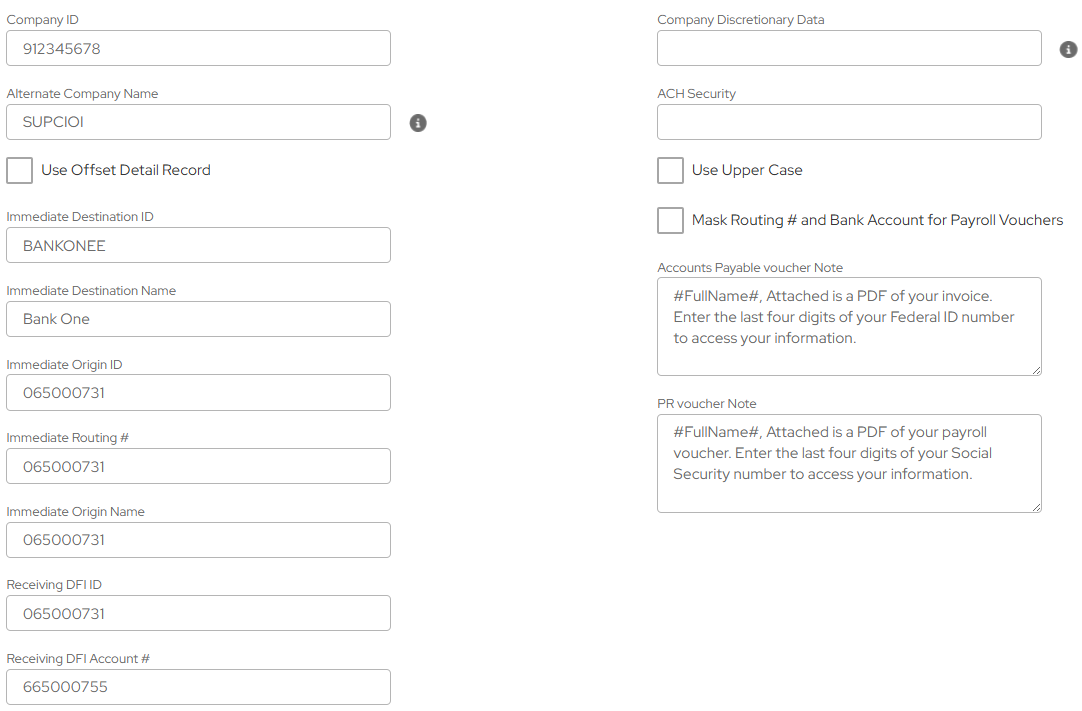The width and height of the screenshot is (1082, 711).
Task: Check Mask Routing # and Bank Account option
Action: 670,220
